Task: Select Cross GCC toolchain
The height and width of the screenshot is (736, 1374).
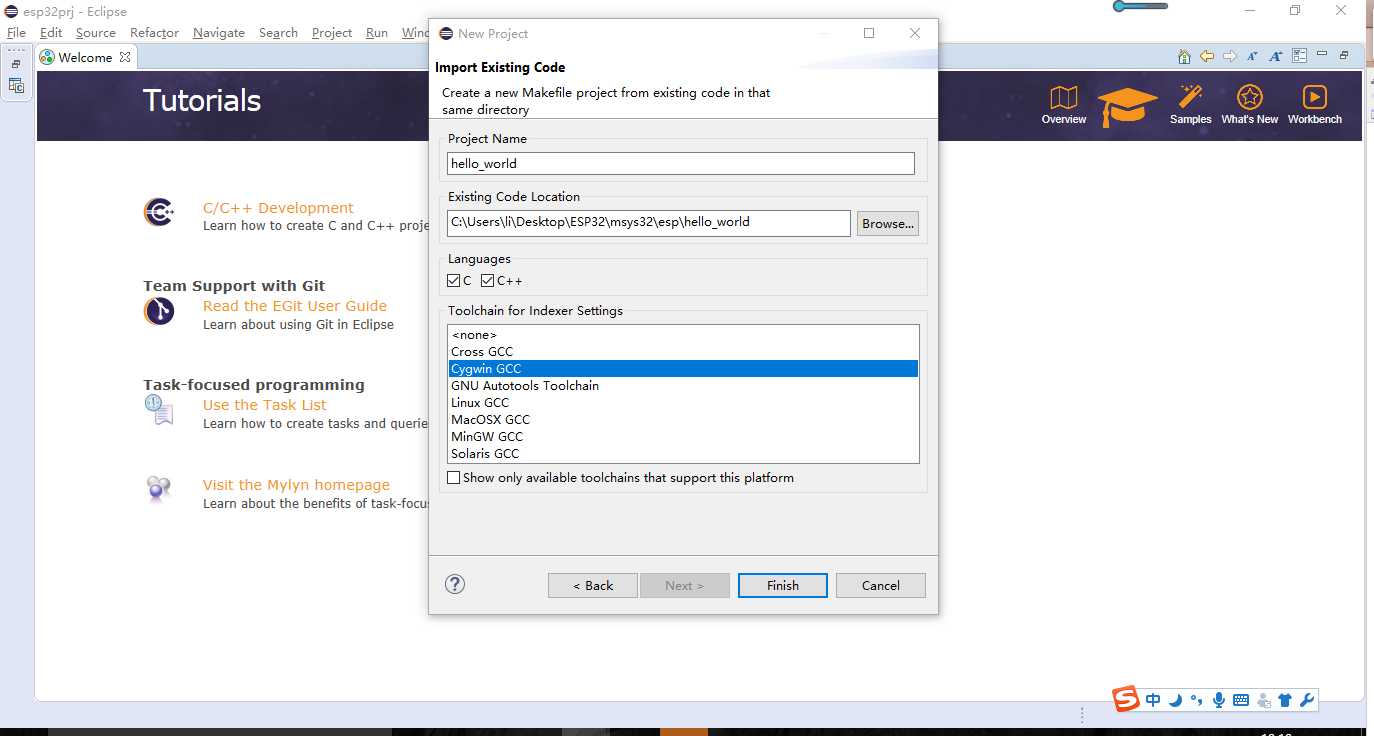Action: (x=683, y=352)
